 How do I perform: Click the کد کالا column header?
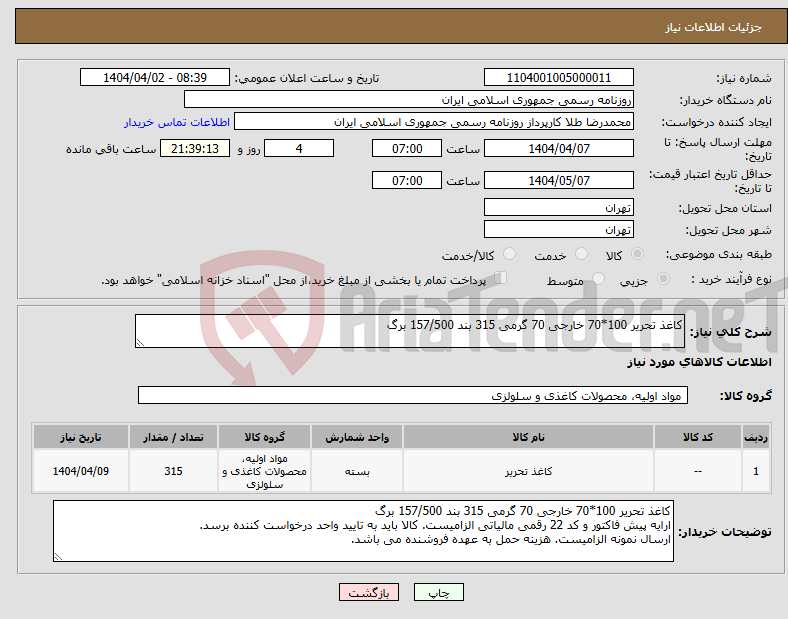click(698, 437)
